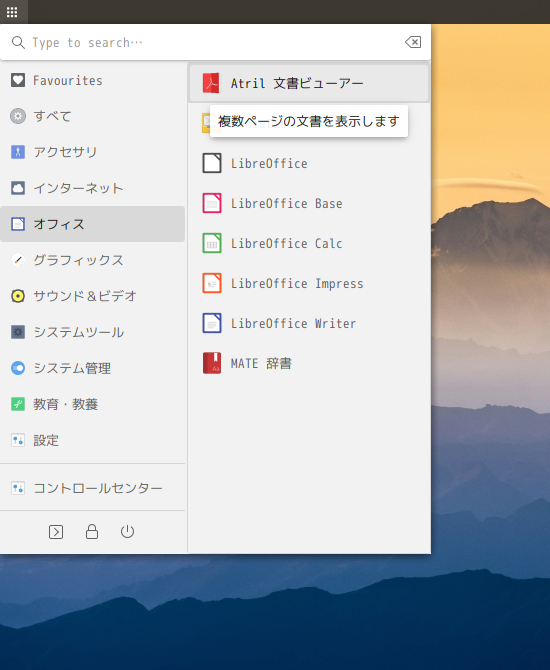Click the green icon beside 教育・教養
Screen dimensions: 550x670
point(18,404)
